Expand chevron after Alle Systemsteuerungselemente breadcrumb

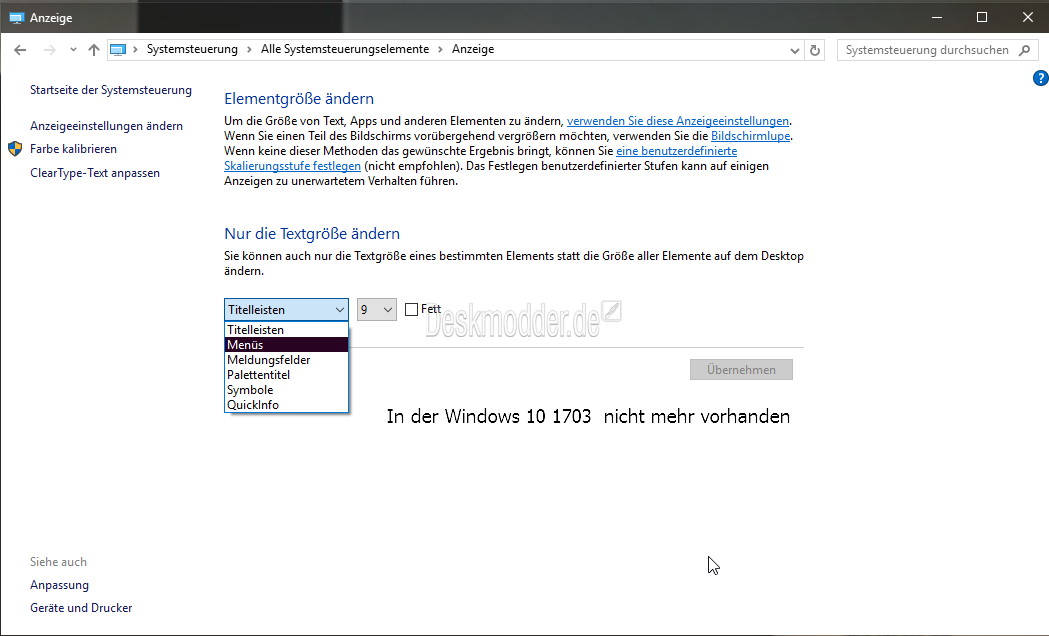[x=441, y=49]
